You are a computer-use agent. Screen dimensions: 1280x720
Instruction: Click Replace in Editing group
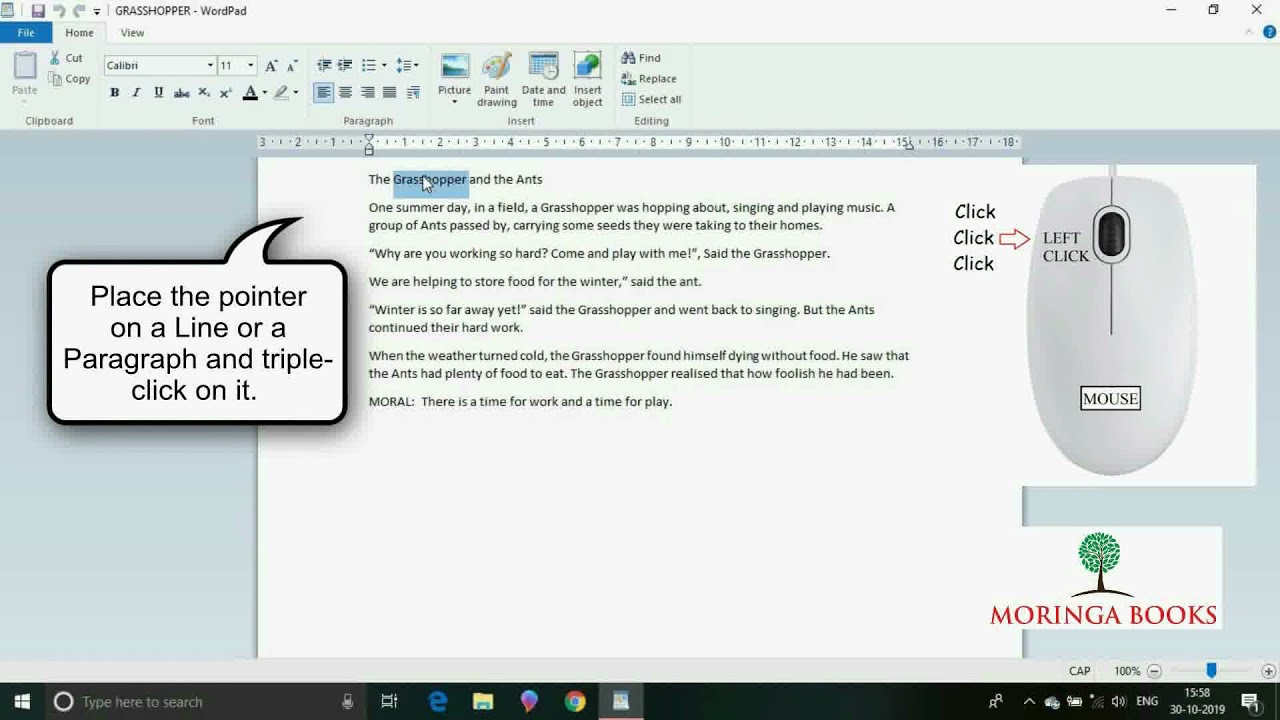[649, 79]
